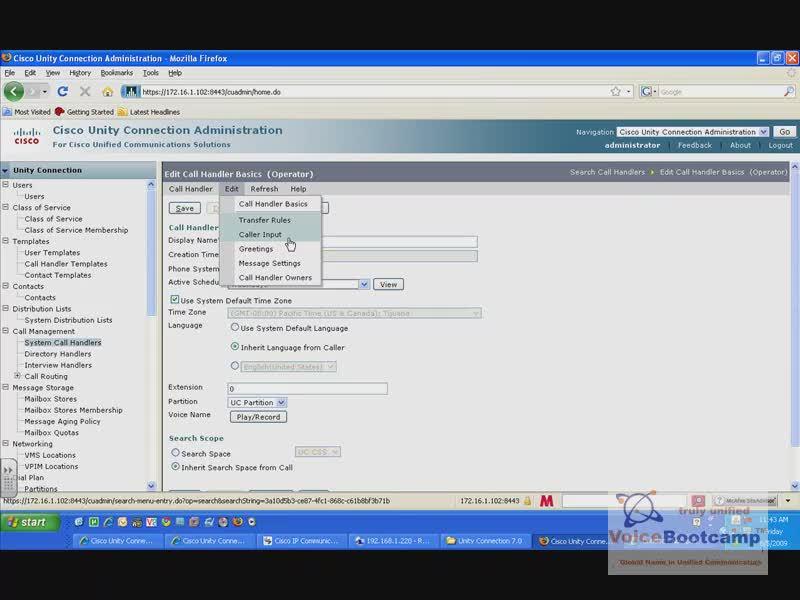Viewport: 800px width, 600px height.
Task: Click the Go navigation button
Action: [x=784, y=132]
